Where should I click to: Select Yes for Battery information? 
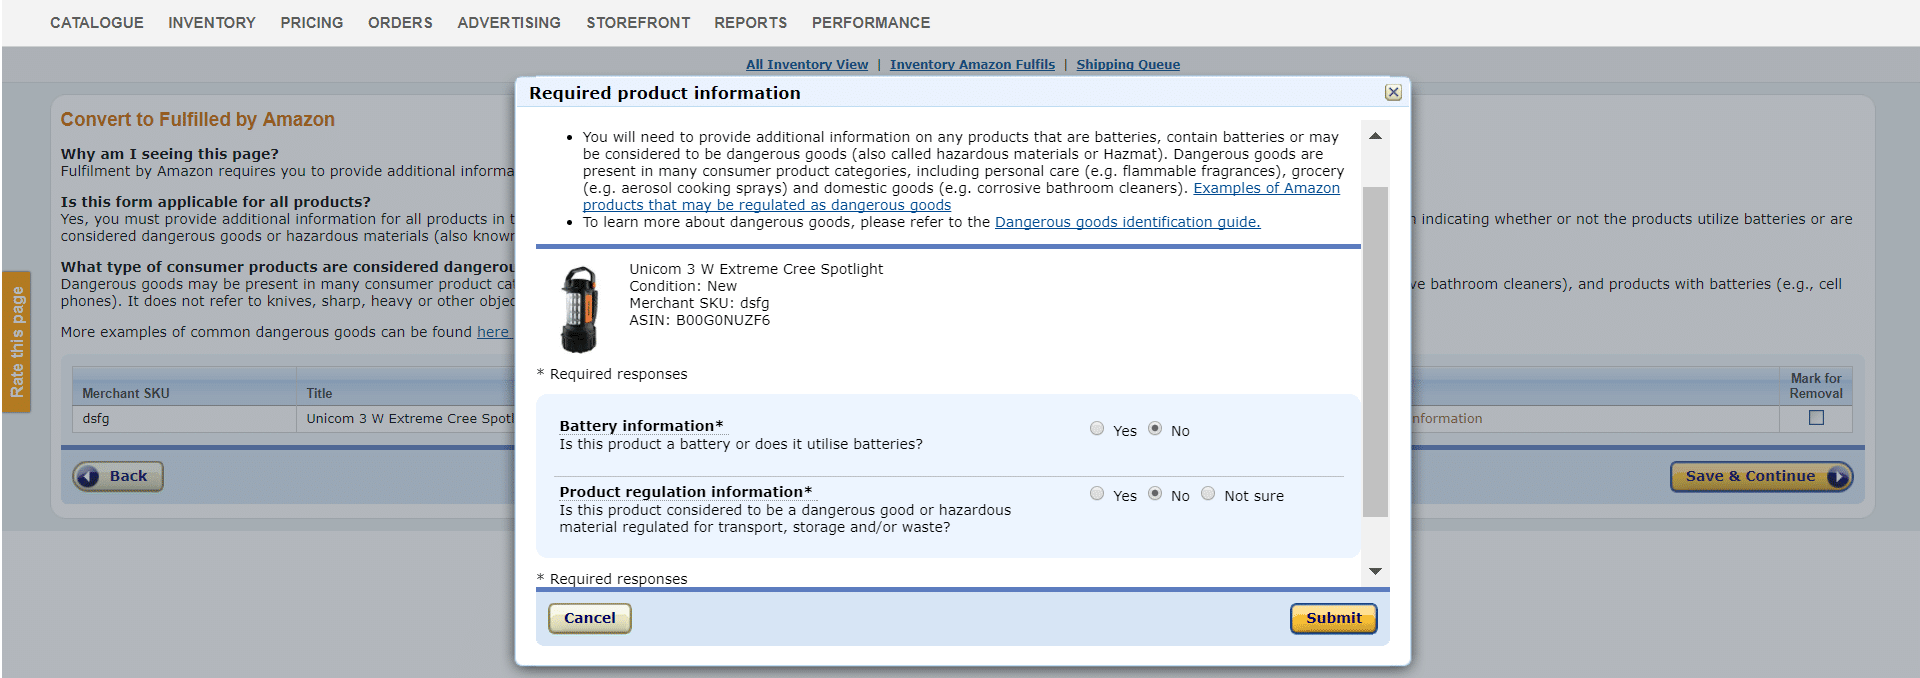pos(1097,429)
